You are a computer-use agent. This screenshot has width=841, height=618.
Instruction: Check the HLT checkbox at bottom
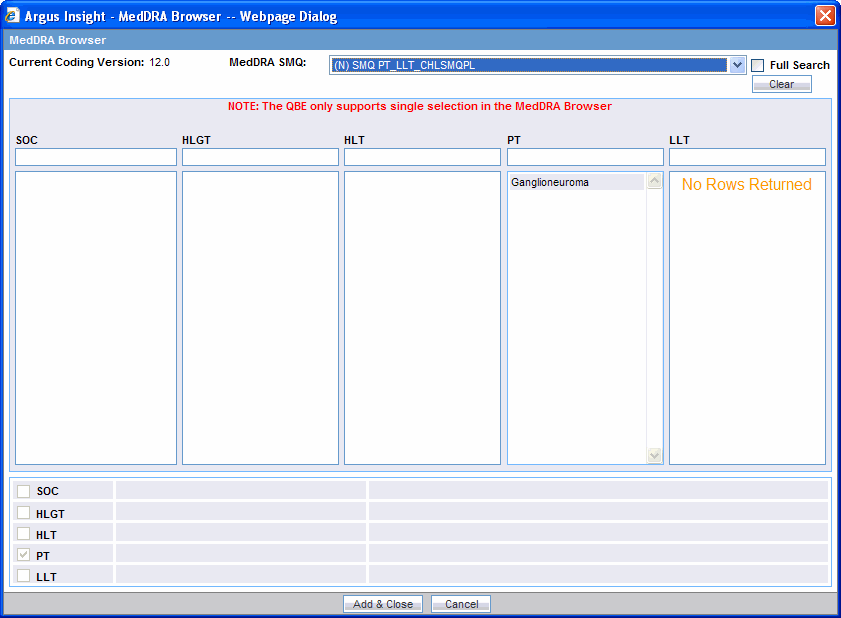pyautogui.click(x=23, y=533)
